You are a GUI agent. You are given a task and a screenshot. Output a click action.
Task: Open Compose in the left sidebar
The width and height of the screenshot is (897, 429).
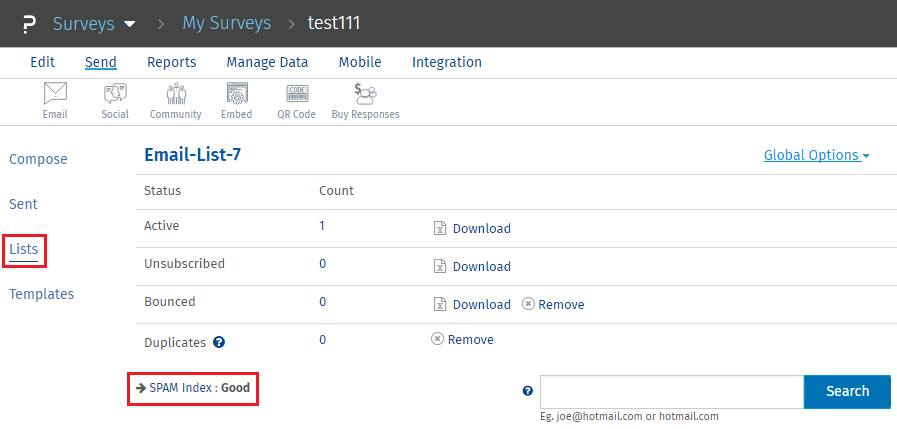pyautogui.click(x=38, y=159)
